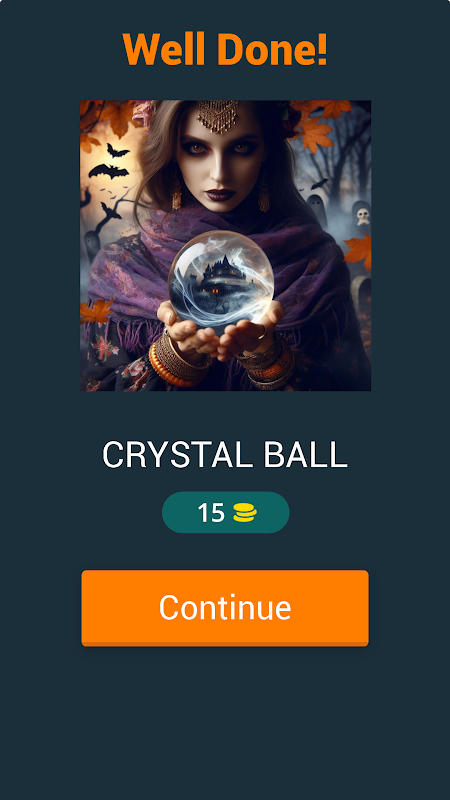Tap the skull-faced ghost in the picture

point(362,216)
